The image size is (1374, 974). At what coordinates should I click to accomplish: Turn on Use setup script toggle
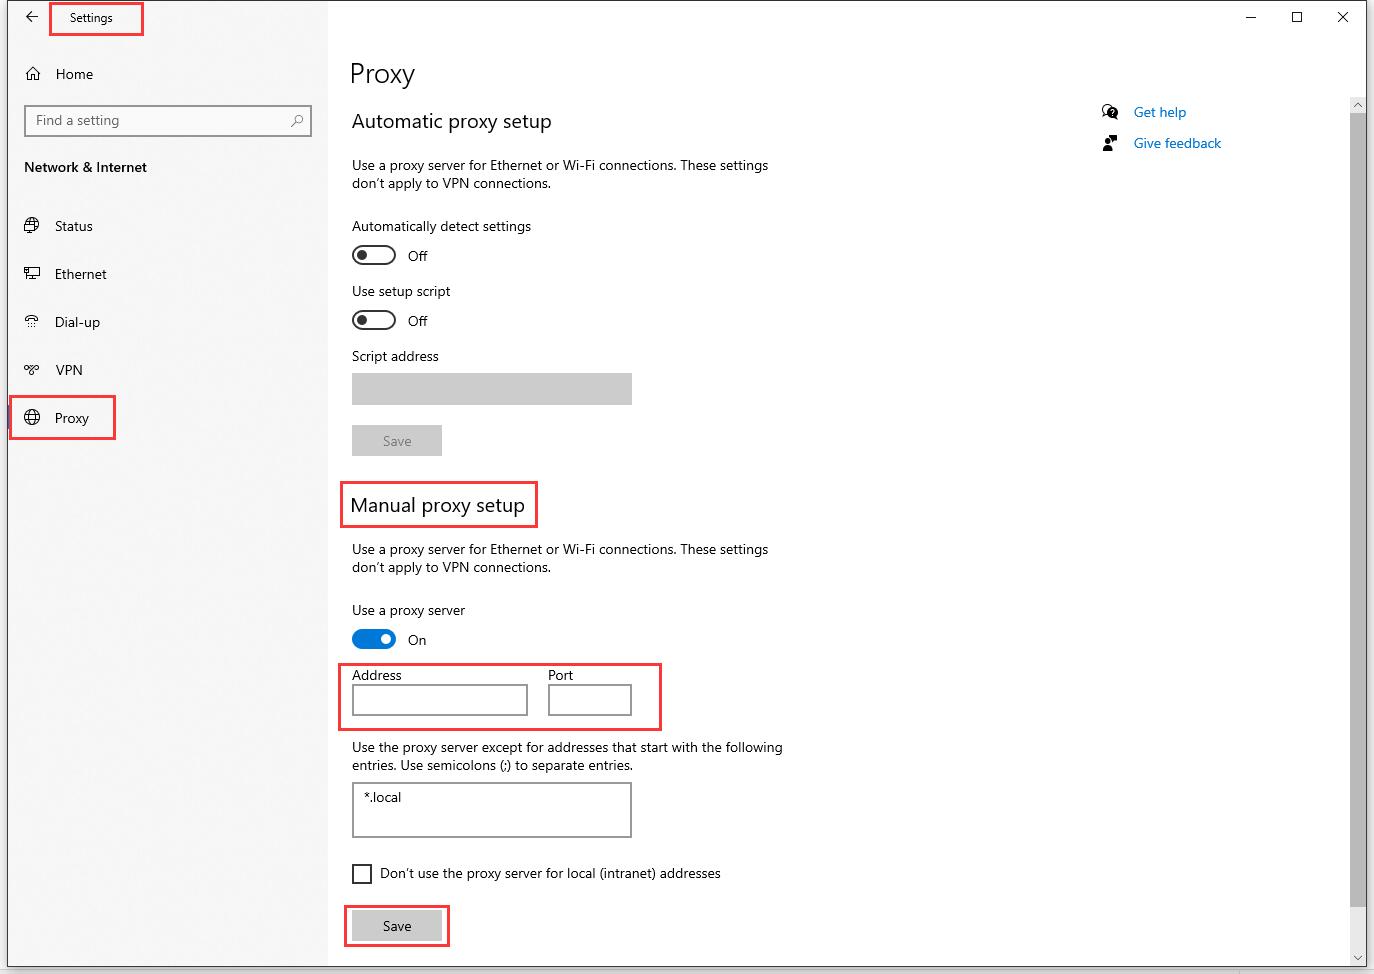tap(374, 321)
